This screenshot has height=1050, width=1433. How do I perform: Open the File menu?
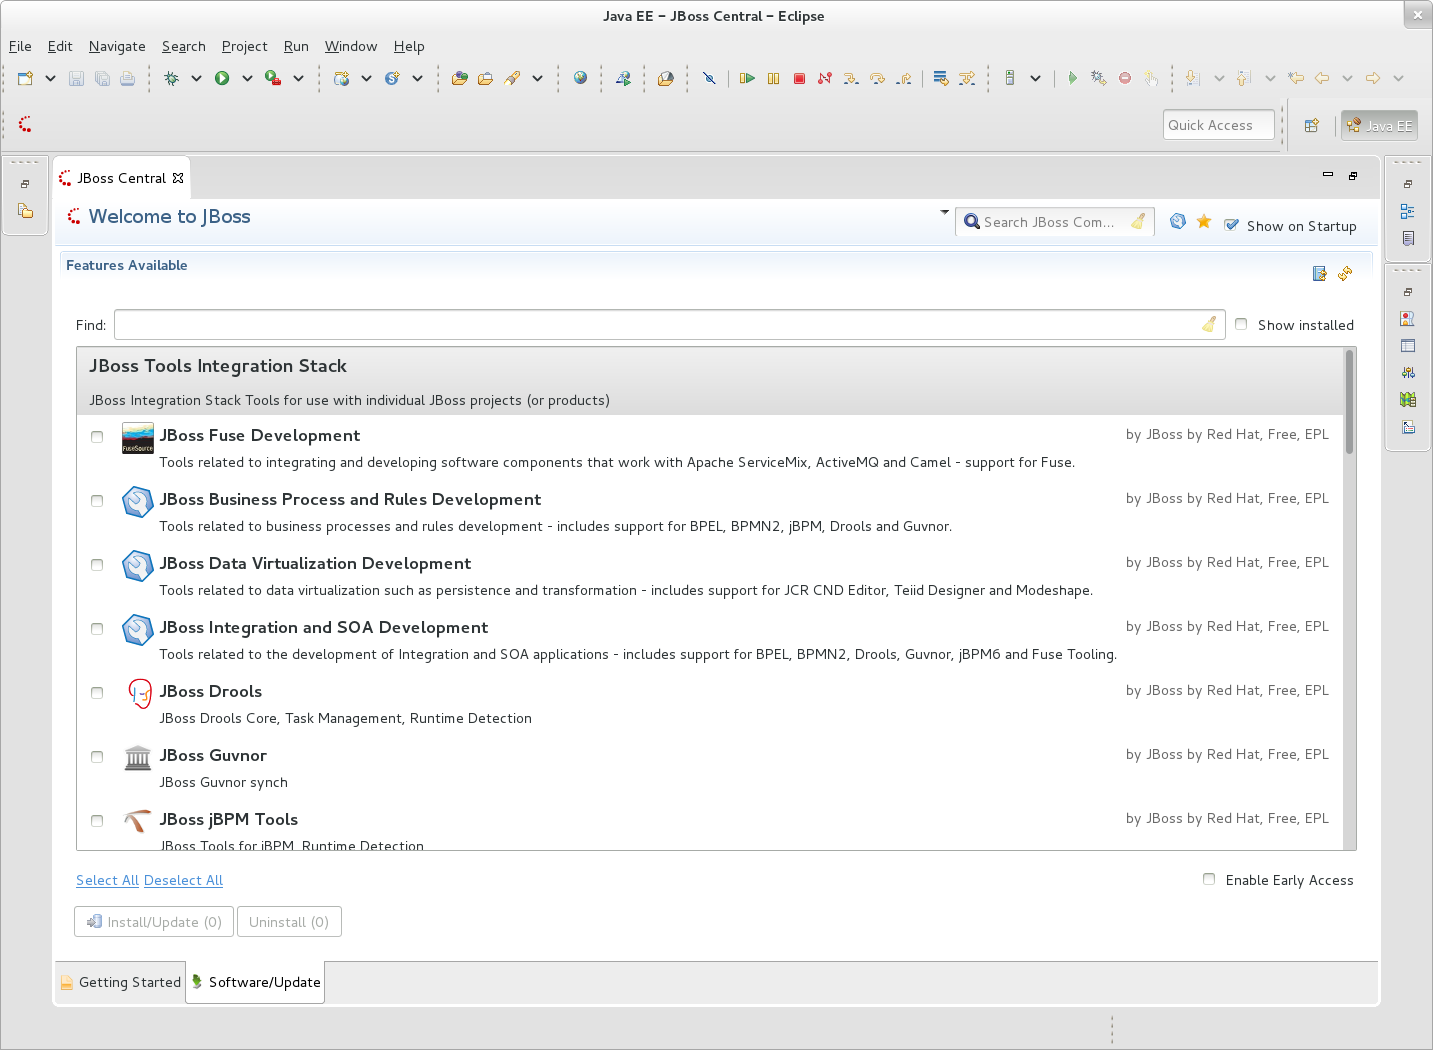click(20, 46)
